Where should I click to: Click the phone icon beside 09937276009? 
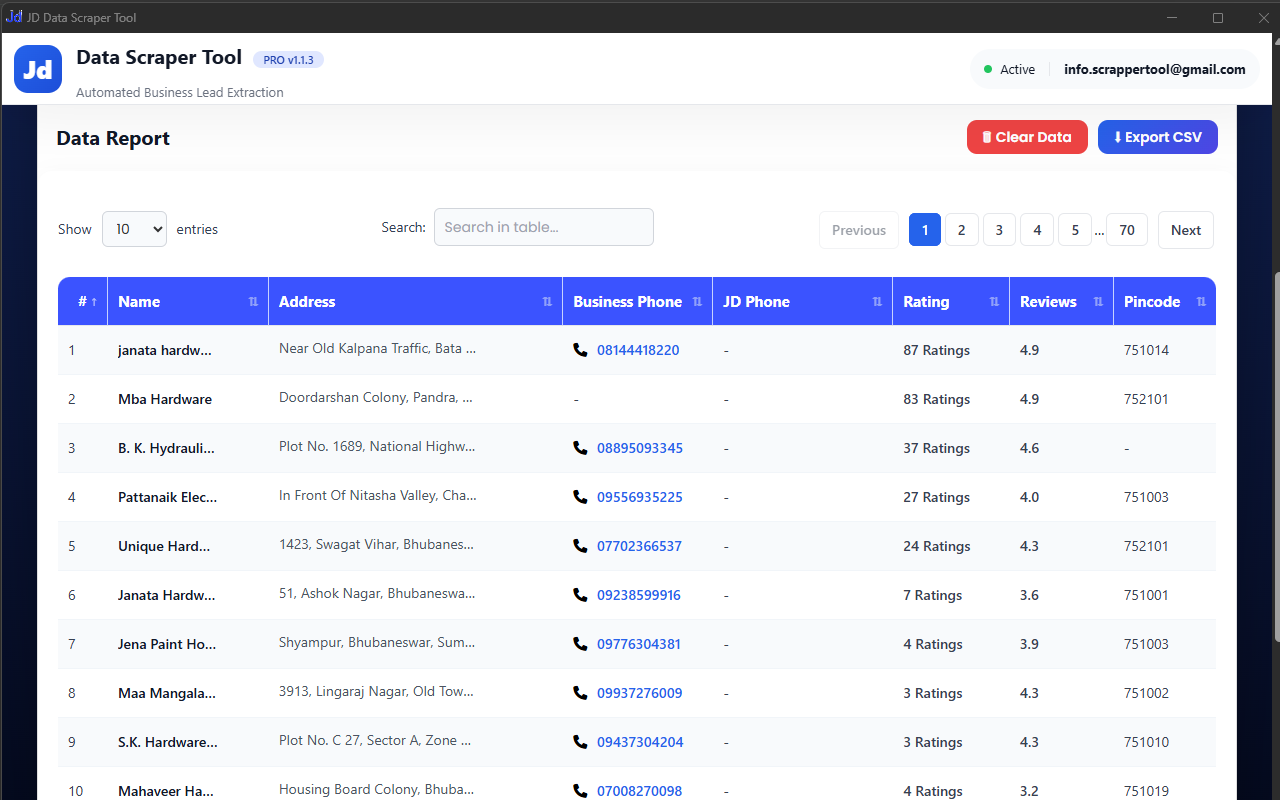(x=580, y=693)
